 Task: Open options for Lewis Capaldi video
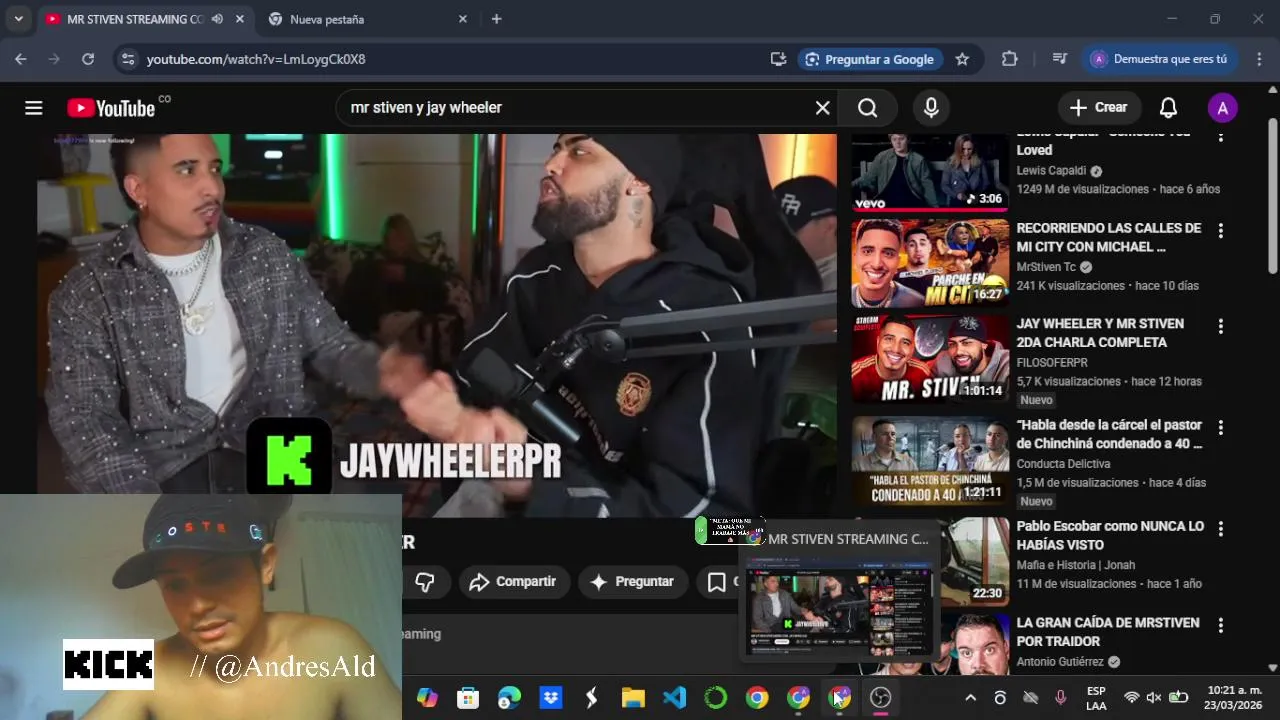click(x=1220, y=135)
